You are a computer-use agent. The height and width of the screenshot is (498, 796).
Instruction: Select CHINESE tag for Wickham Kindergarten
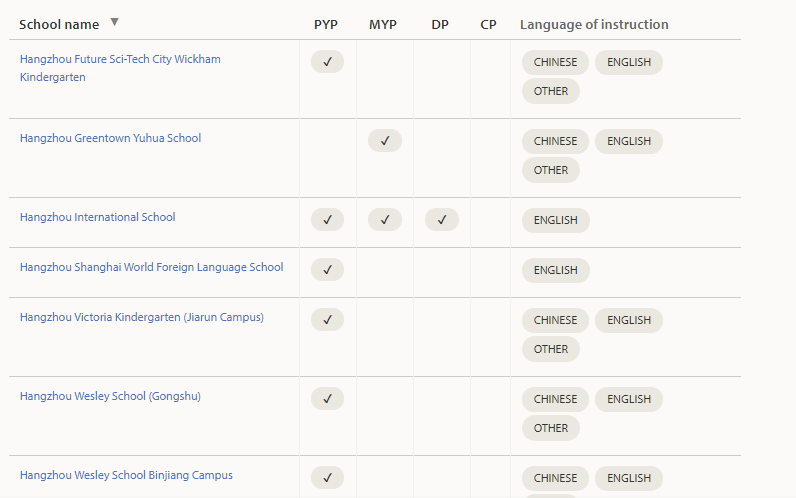point(555,62)
